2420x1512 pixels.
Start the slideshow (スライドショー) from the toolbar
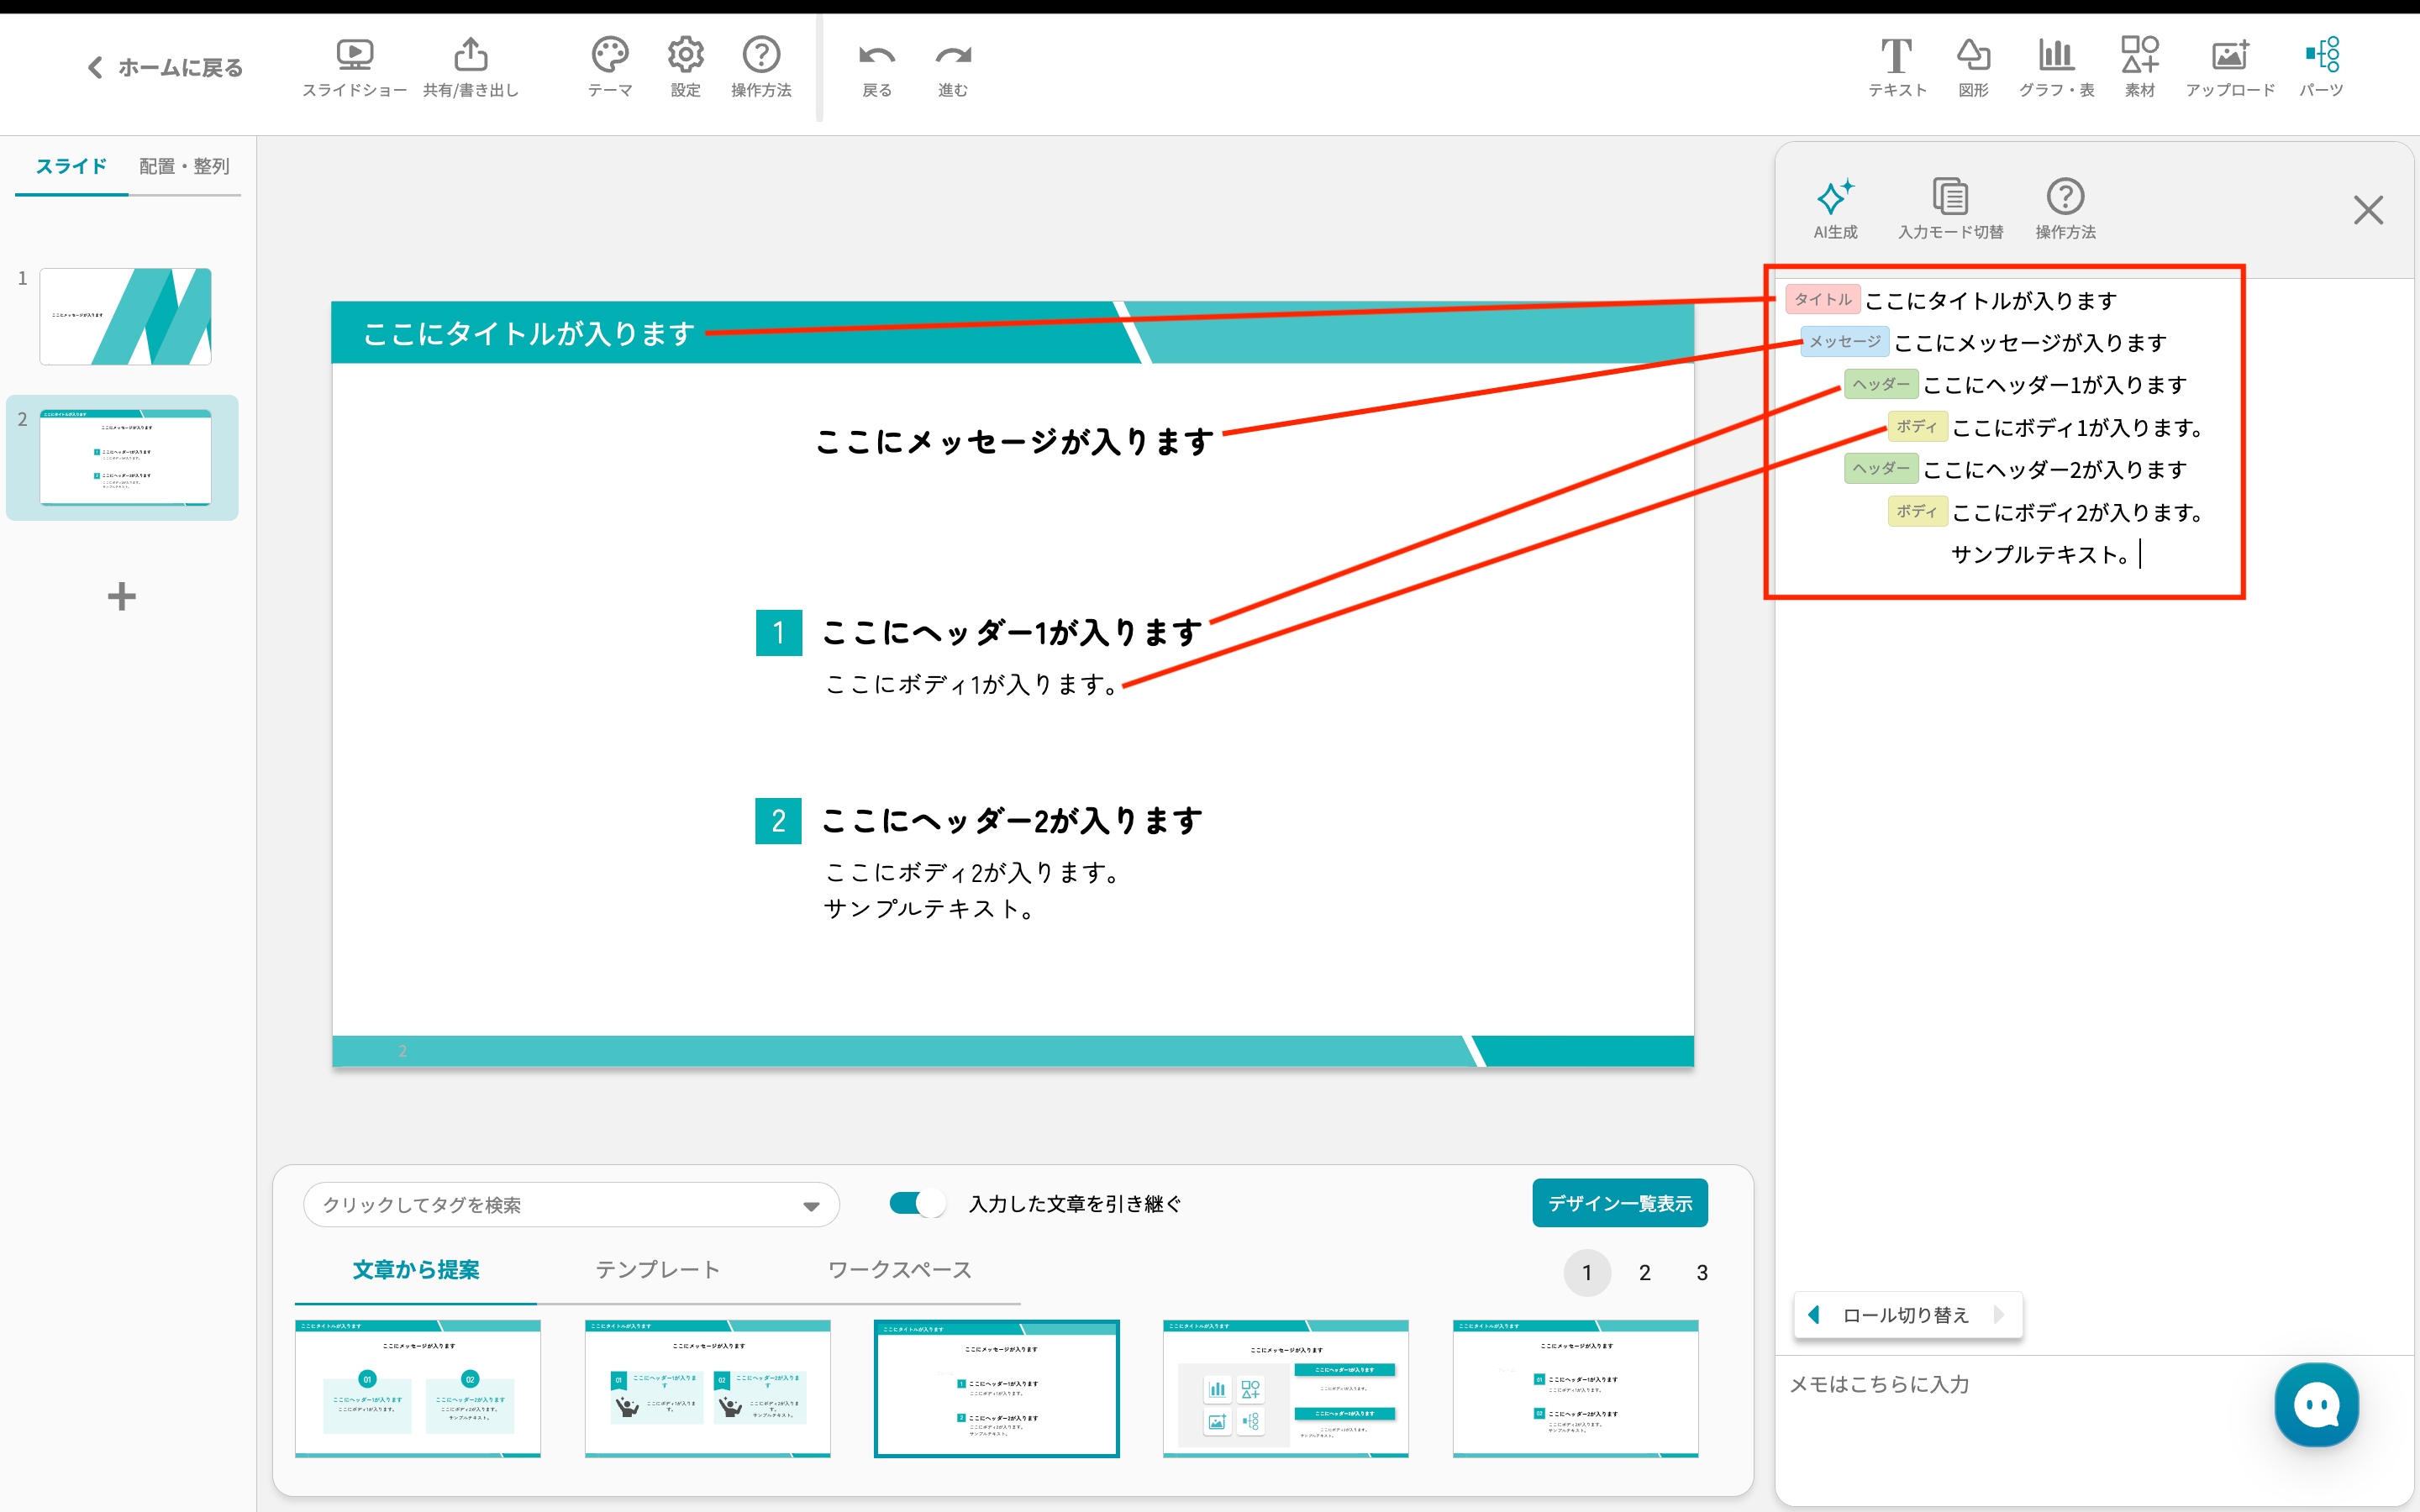click(354, 66)
